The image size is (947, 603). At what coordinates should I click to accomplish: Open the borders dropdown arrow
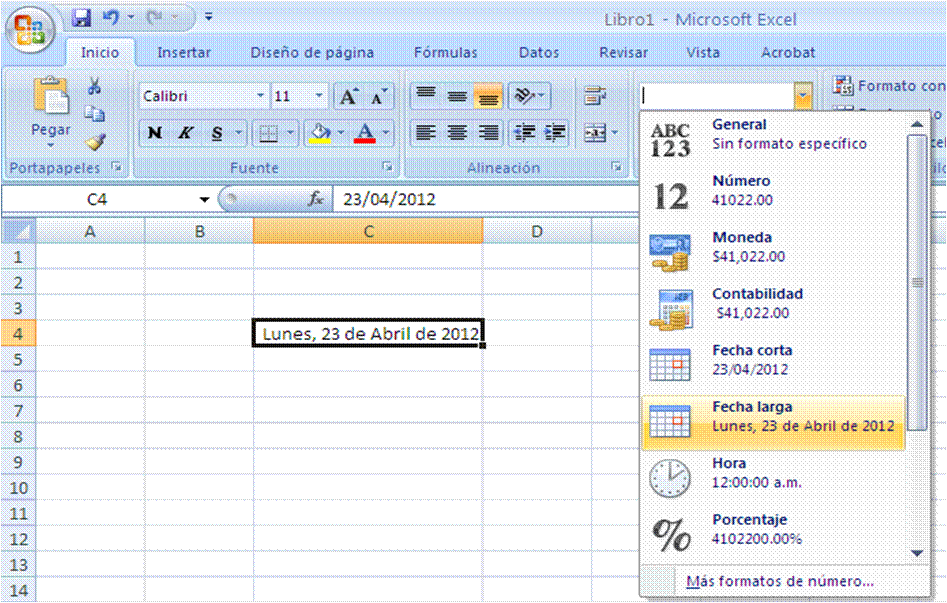[x=289, y=133]
